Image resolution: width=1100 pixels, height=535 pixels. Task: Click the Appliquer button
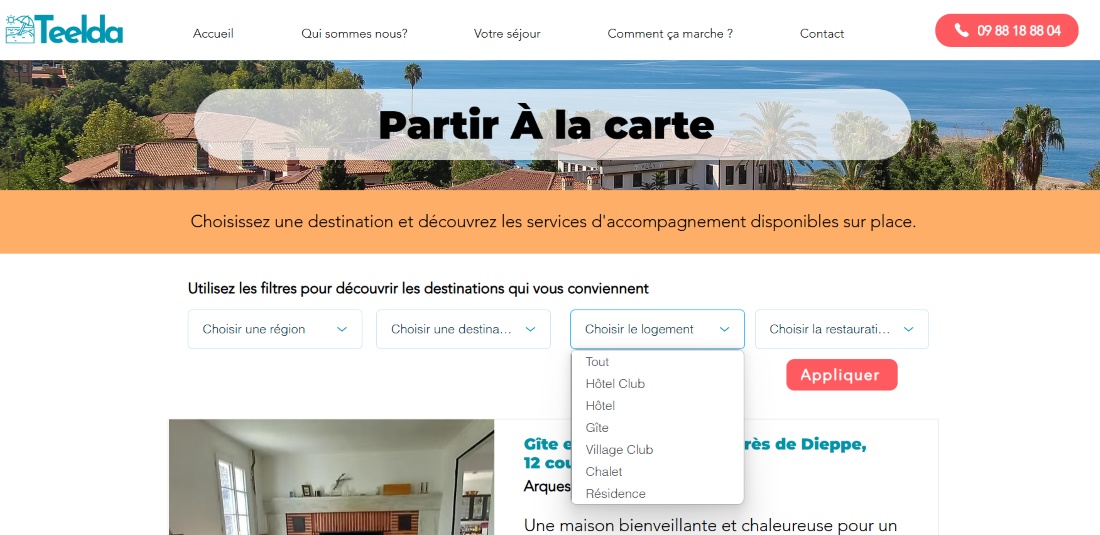[x=841, y=374]
